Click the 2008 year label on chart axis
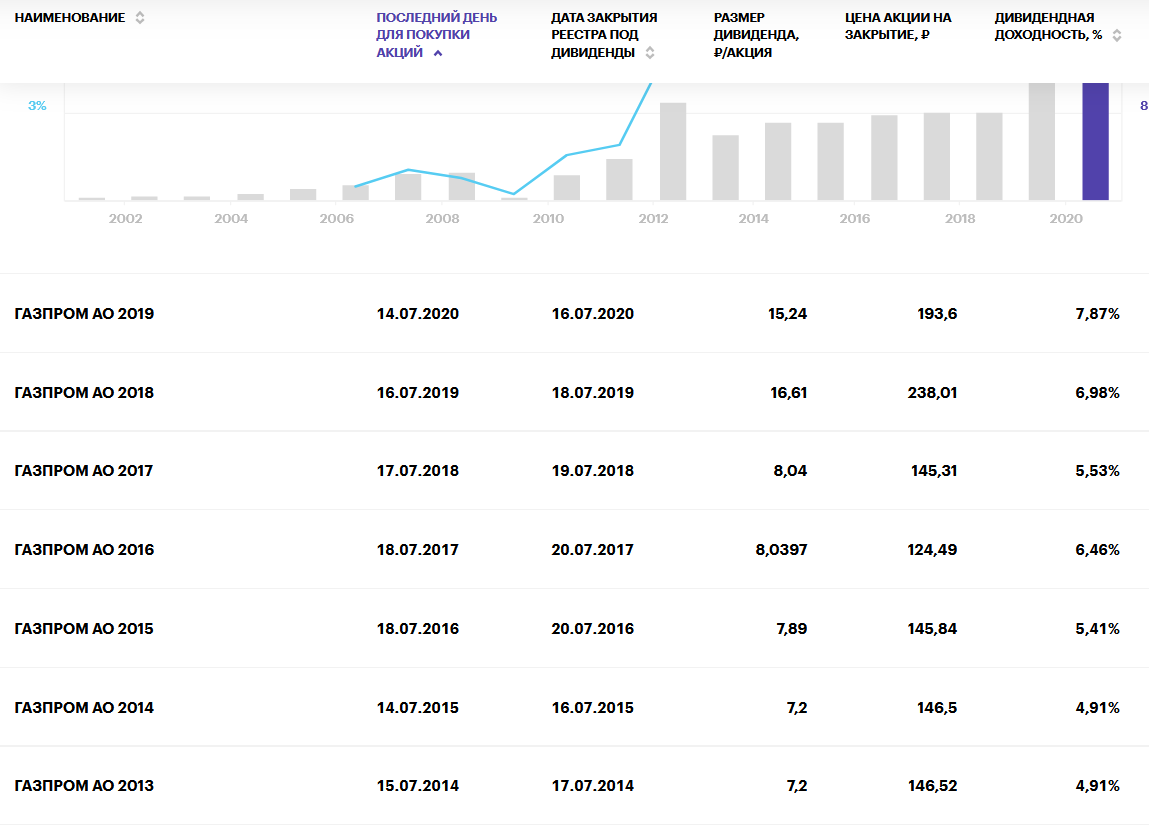The image size is (1149, 833). [443, 218]
